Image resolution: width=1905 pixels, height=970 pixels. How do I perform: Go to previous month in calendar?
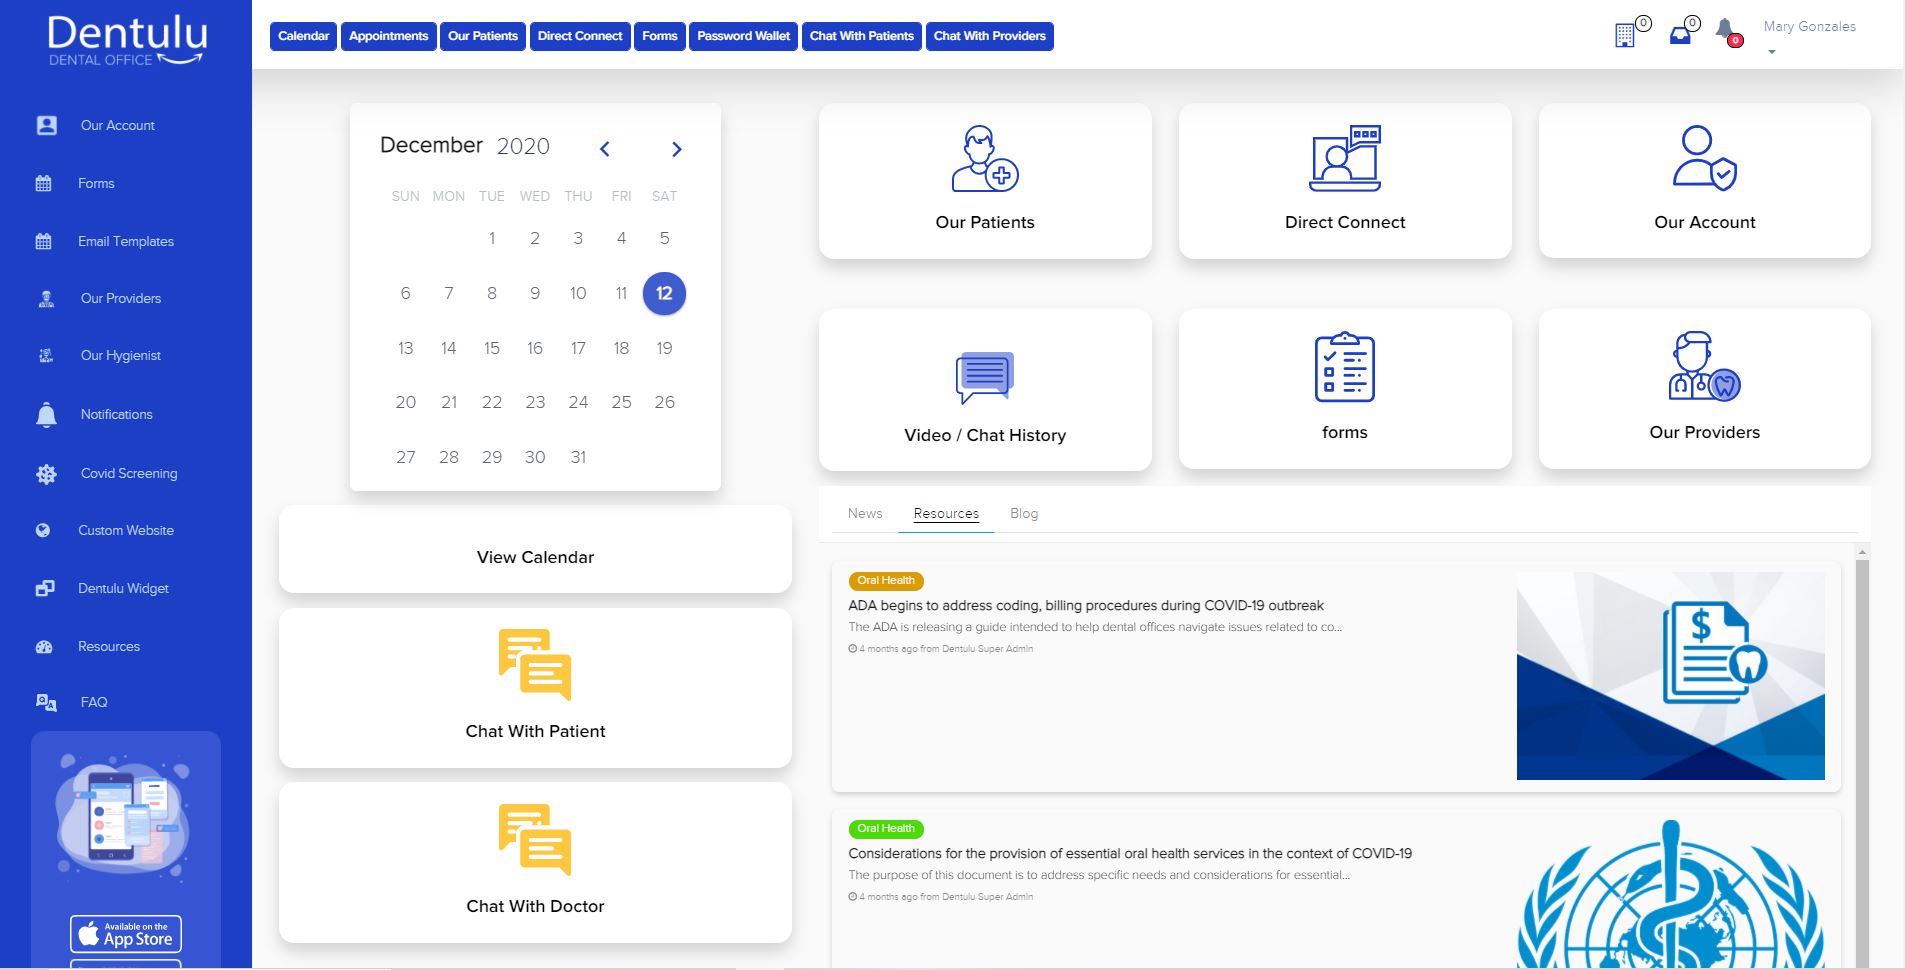click(x=604, y=149)
